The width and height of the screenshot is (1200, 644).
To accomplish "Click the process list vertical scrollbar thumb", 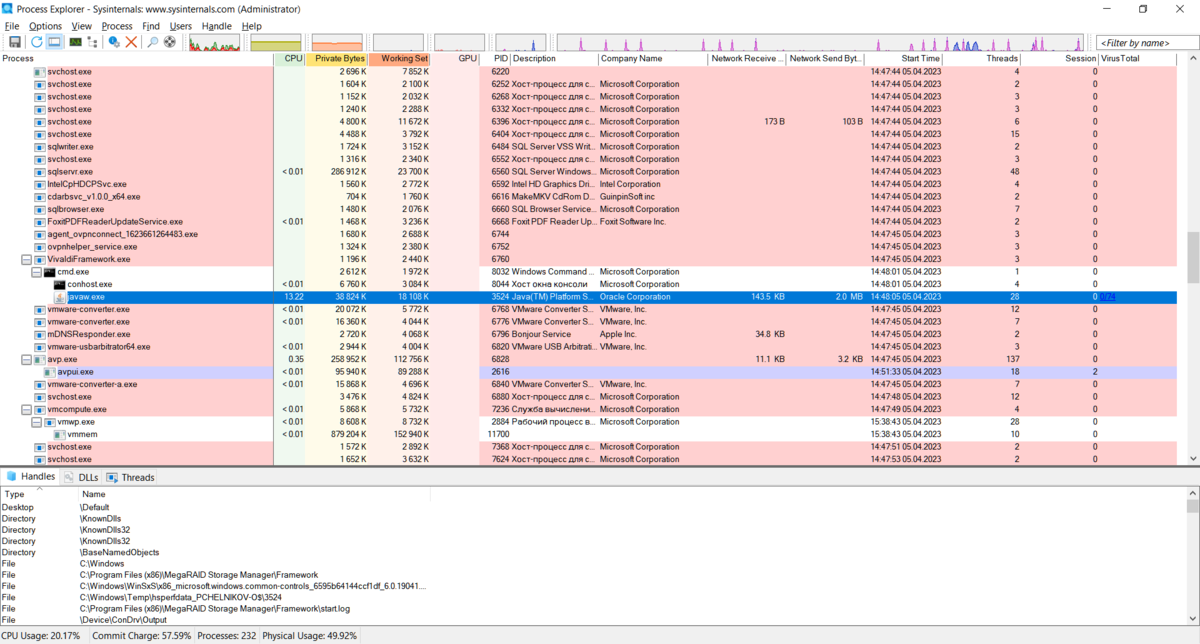I will (1193, 257).
